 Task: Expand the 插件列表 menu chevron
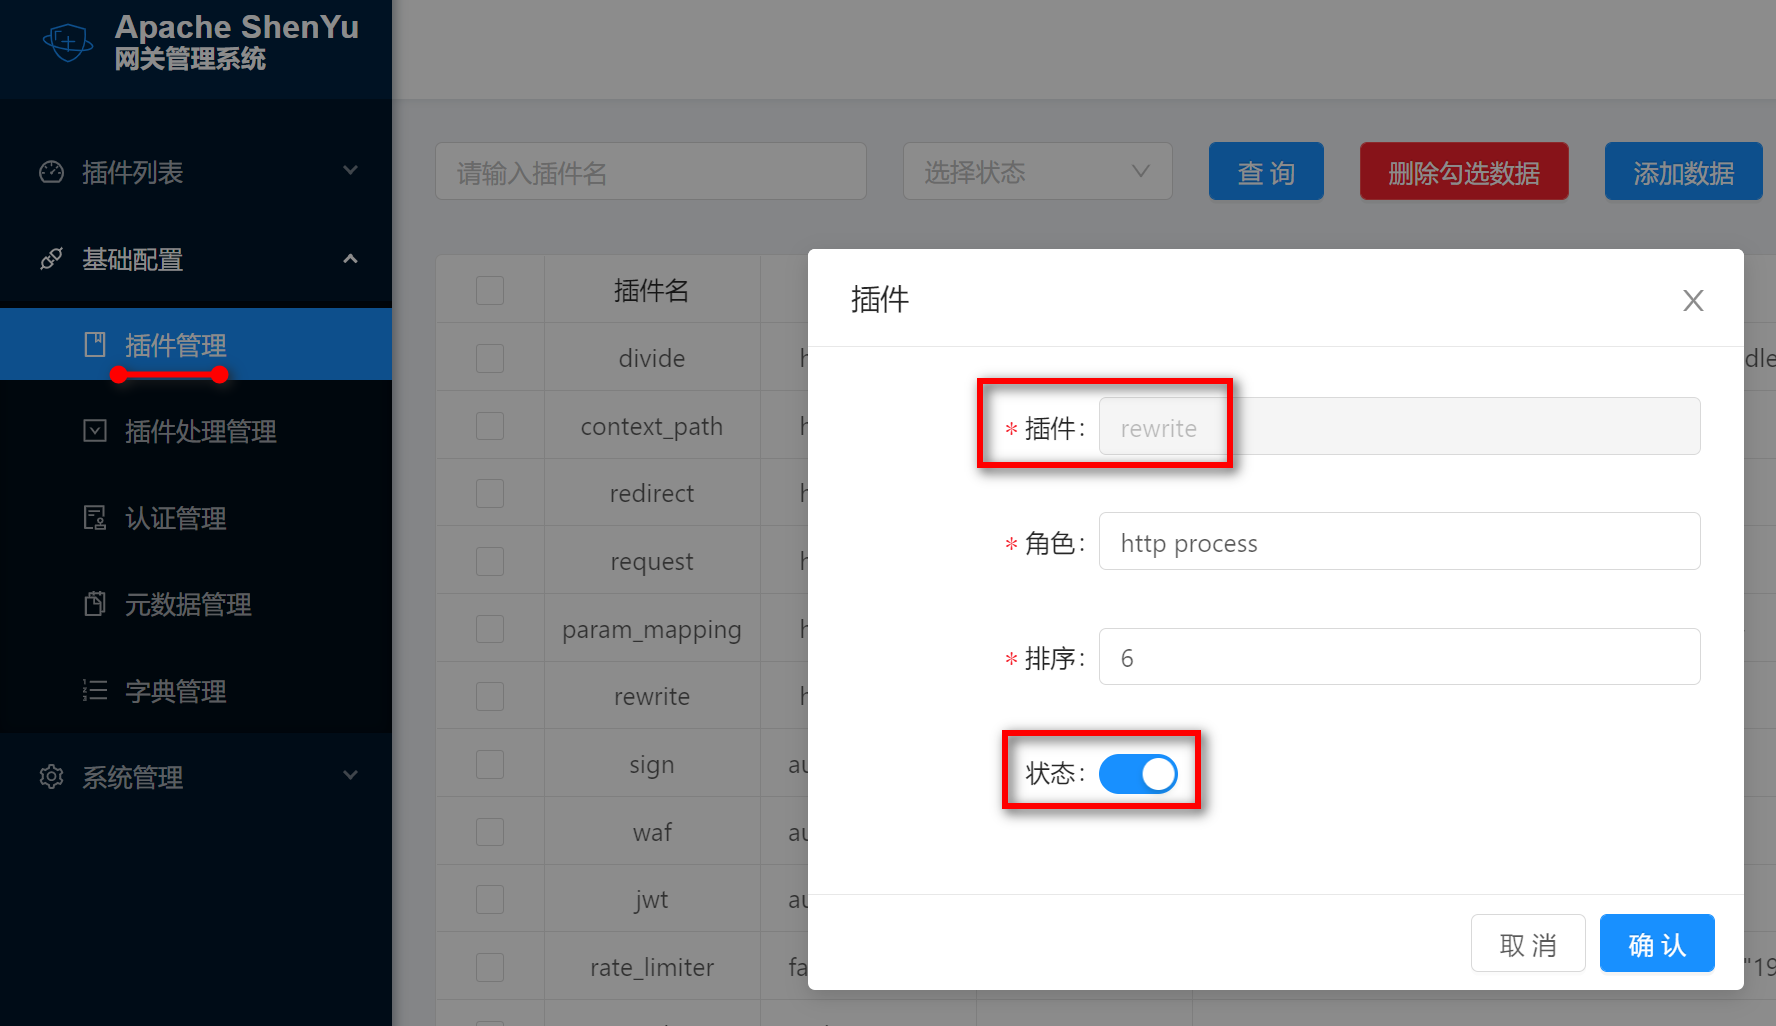pyautogui.click(x=350, y=171)
